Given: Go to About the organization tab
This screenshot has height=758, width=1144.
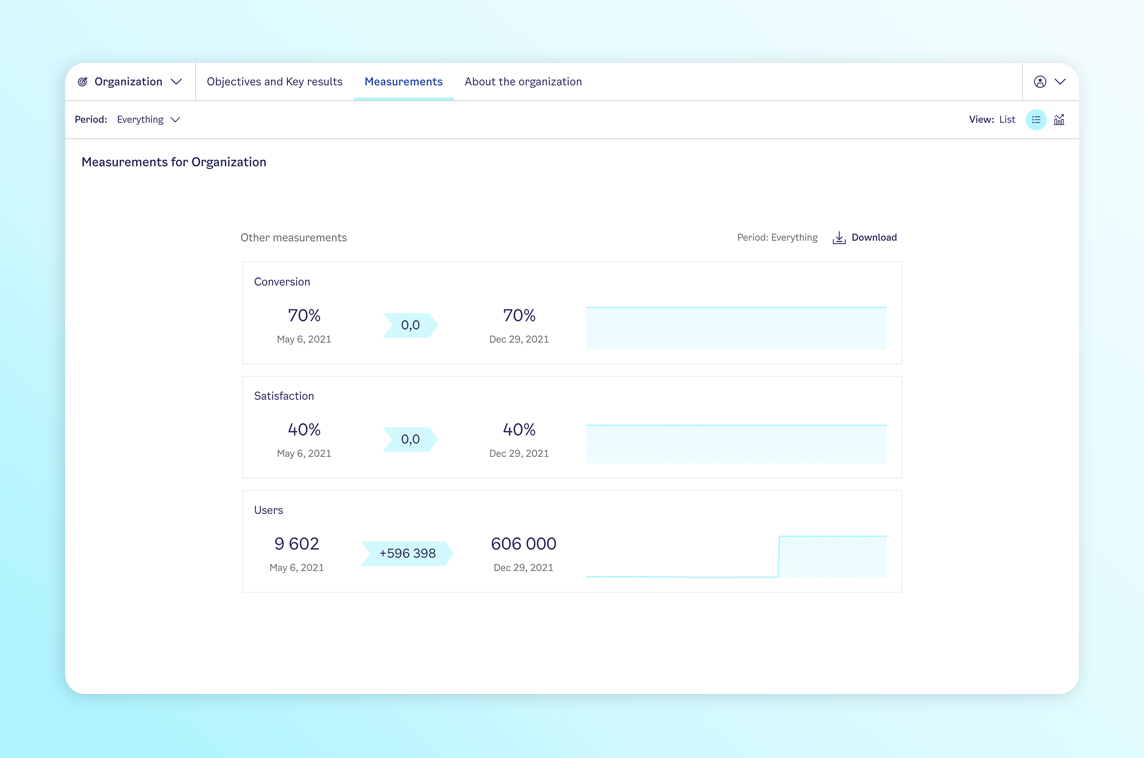Looking at the screenshot, I should (523, 82).
